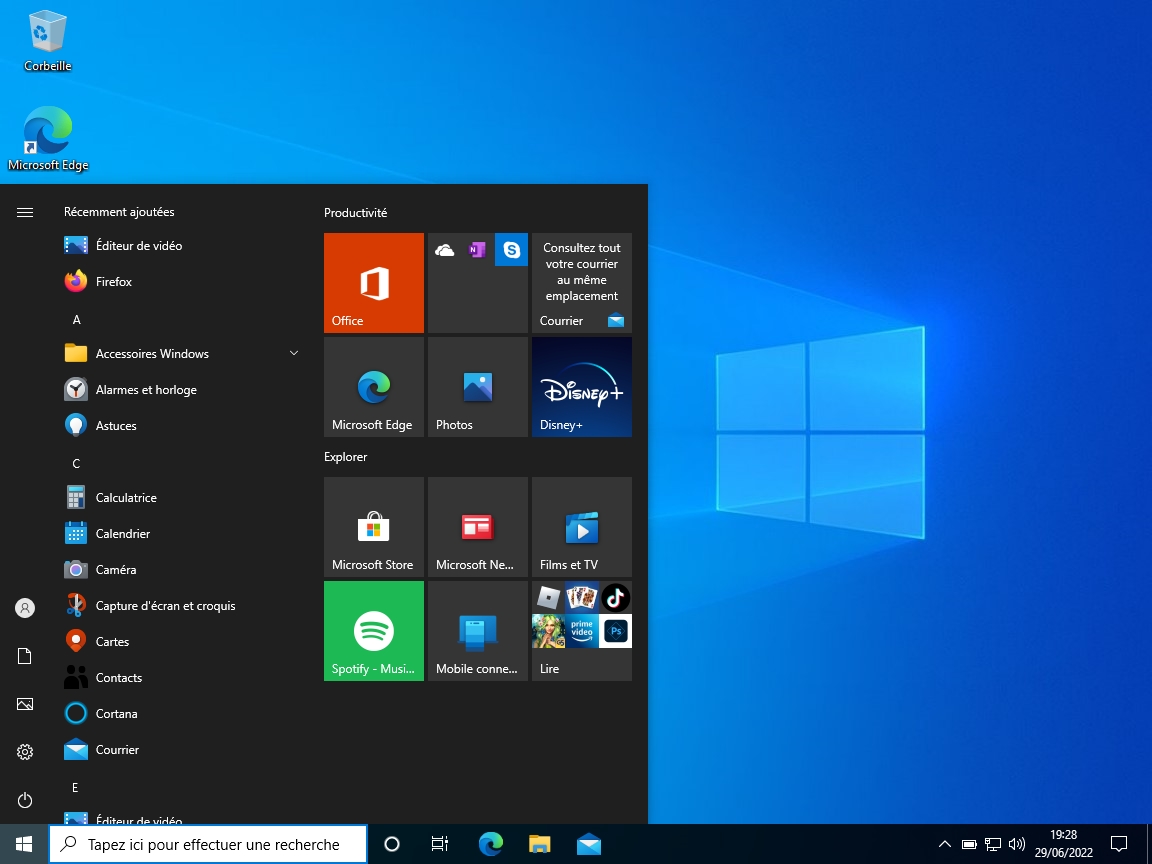Open the user account button

[25, 608]
